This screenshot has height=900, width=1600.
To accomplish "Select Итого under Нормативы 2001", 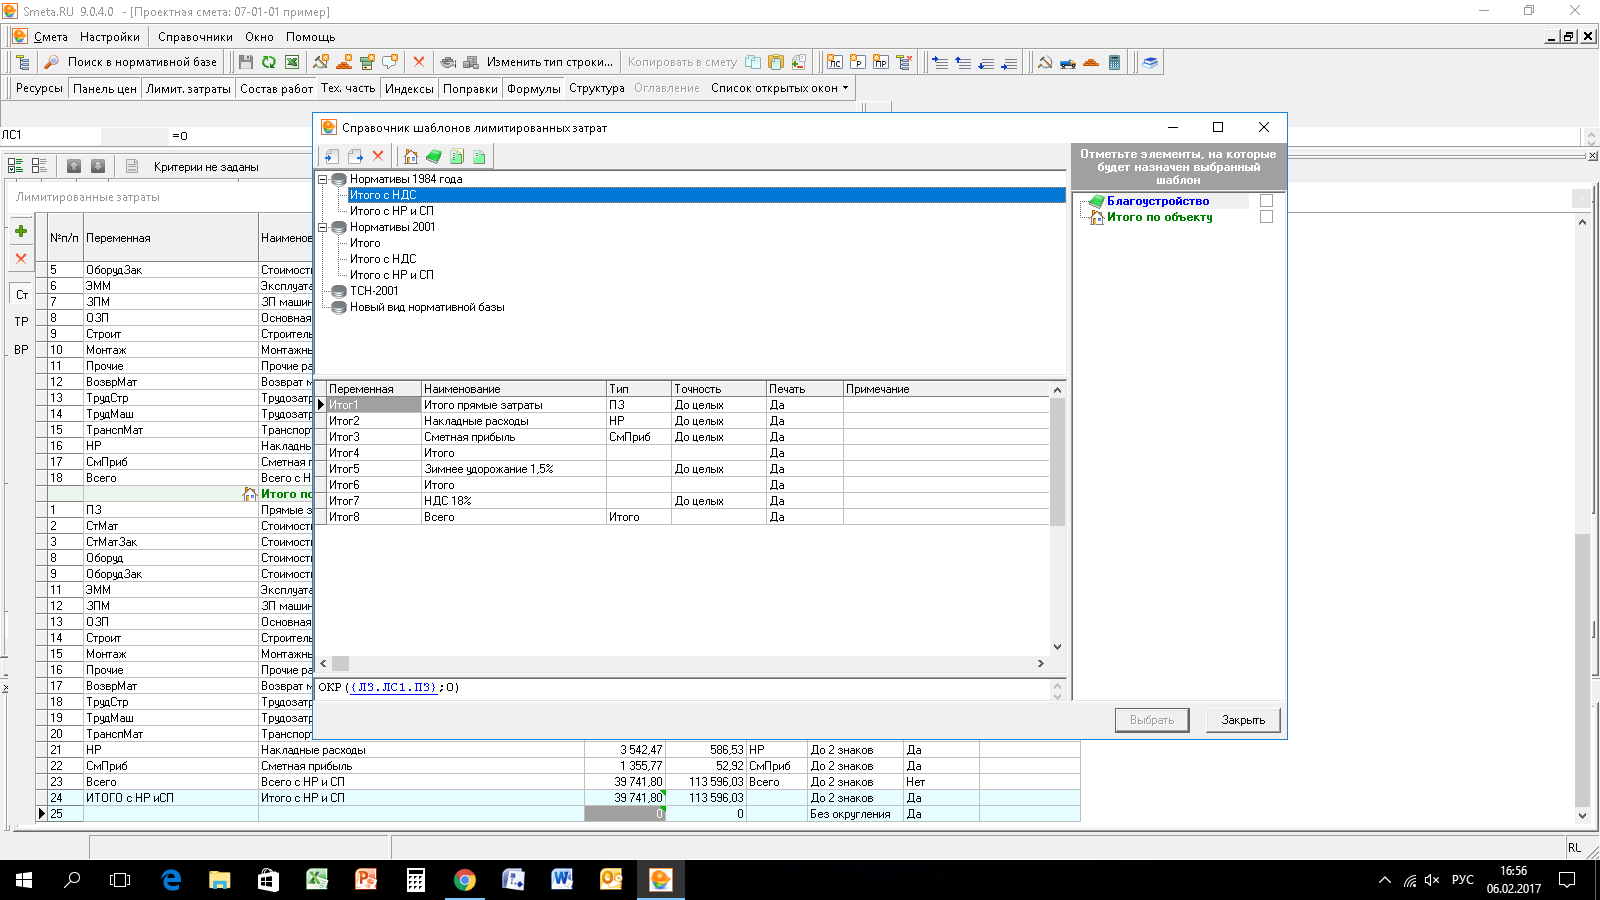I will (x=365, y=243).
